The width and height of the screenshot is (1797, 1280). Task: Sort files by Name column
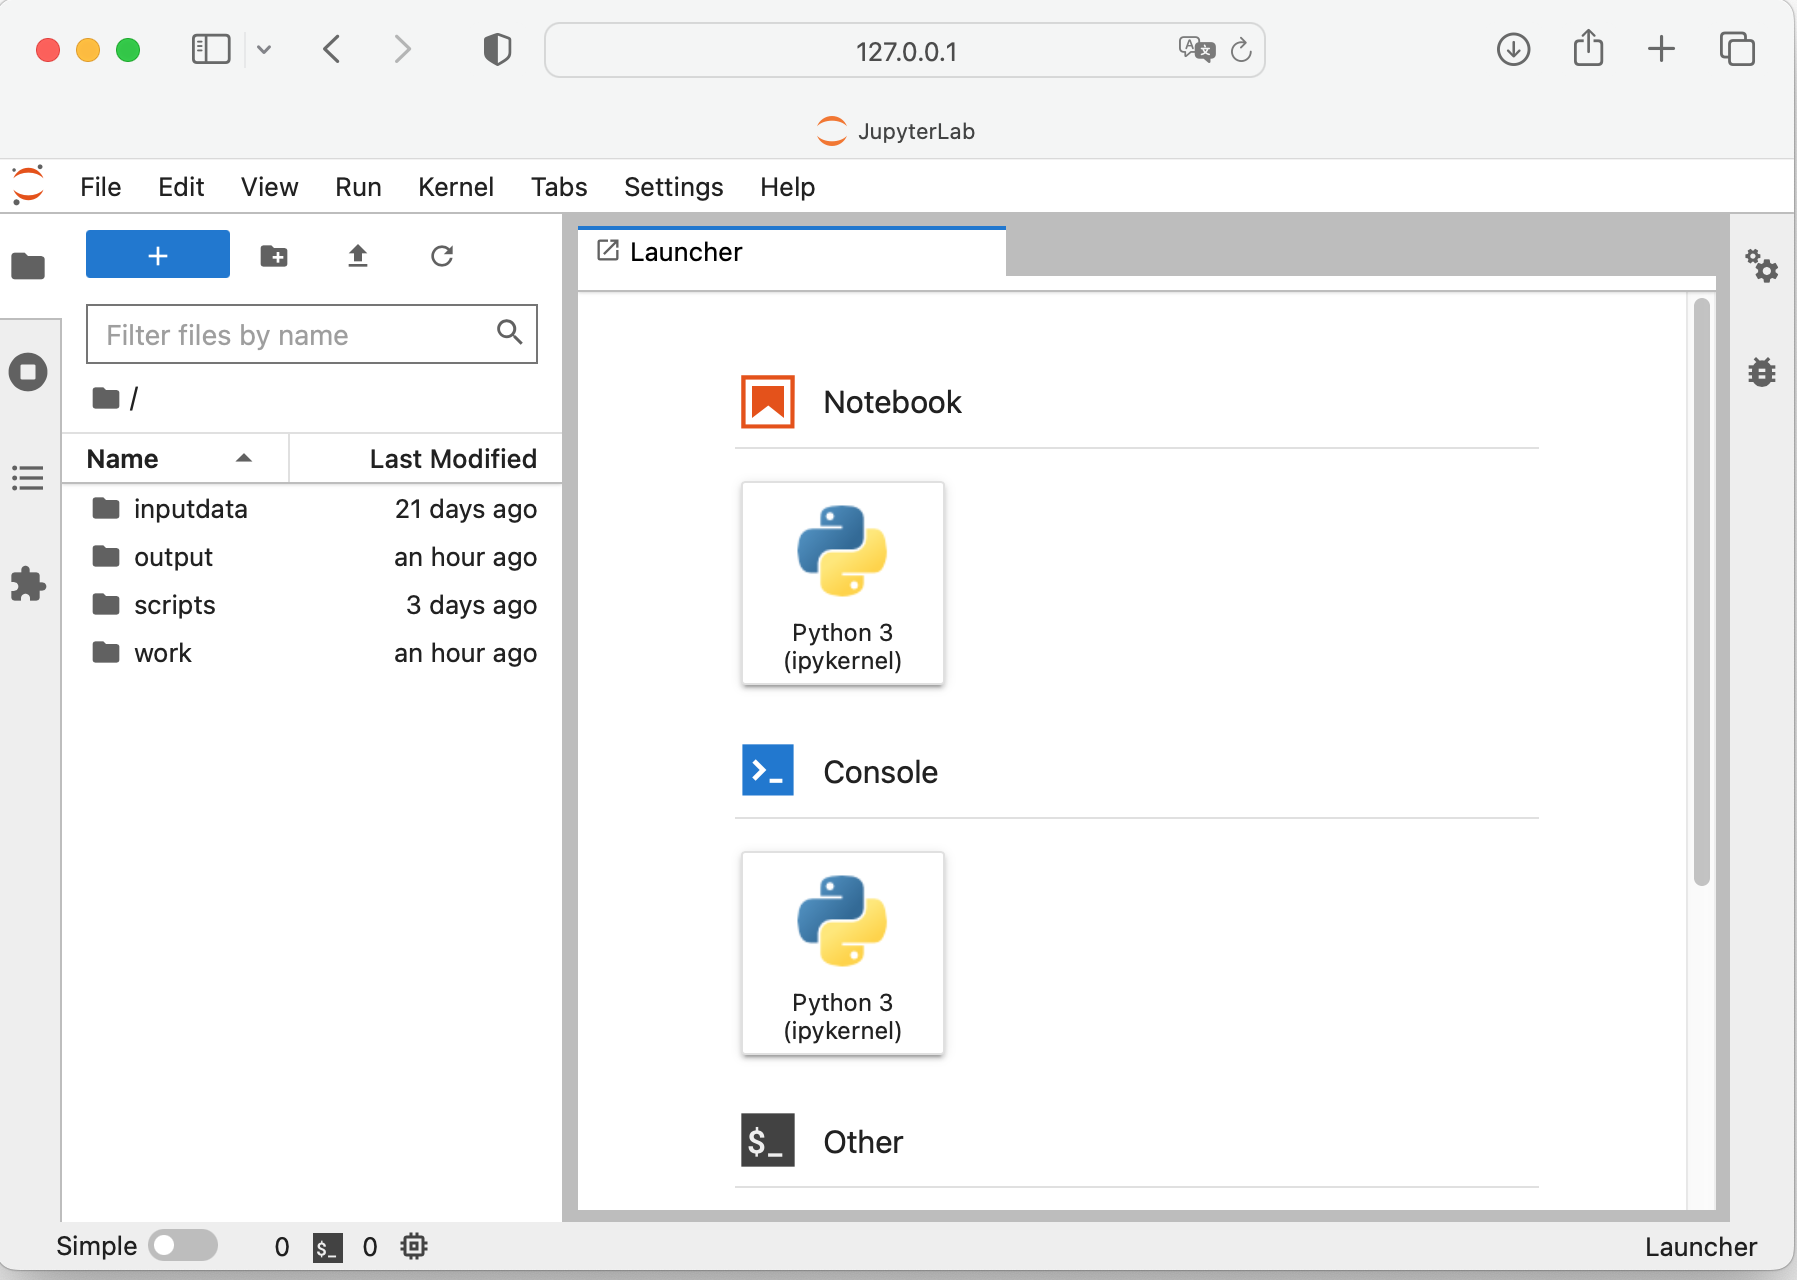(x=175, y=459)
